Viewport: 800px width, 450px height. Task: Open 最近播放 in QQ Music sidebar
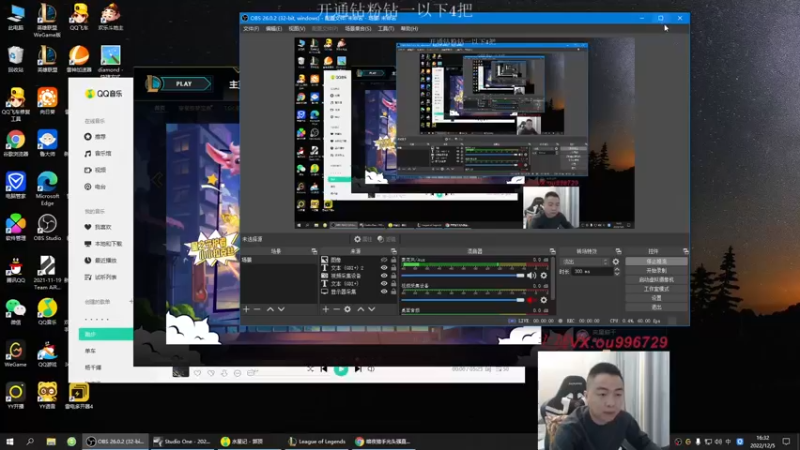[x=100, y=260]
